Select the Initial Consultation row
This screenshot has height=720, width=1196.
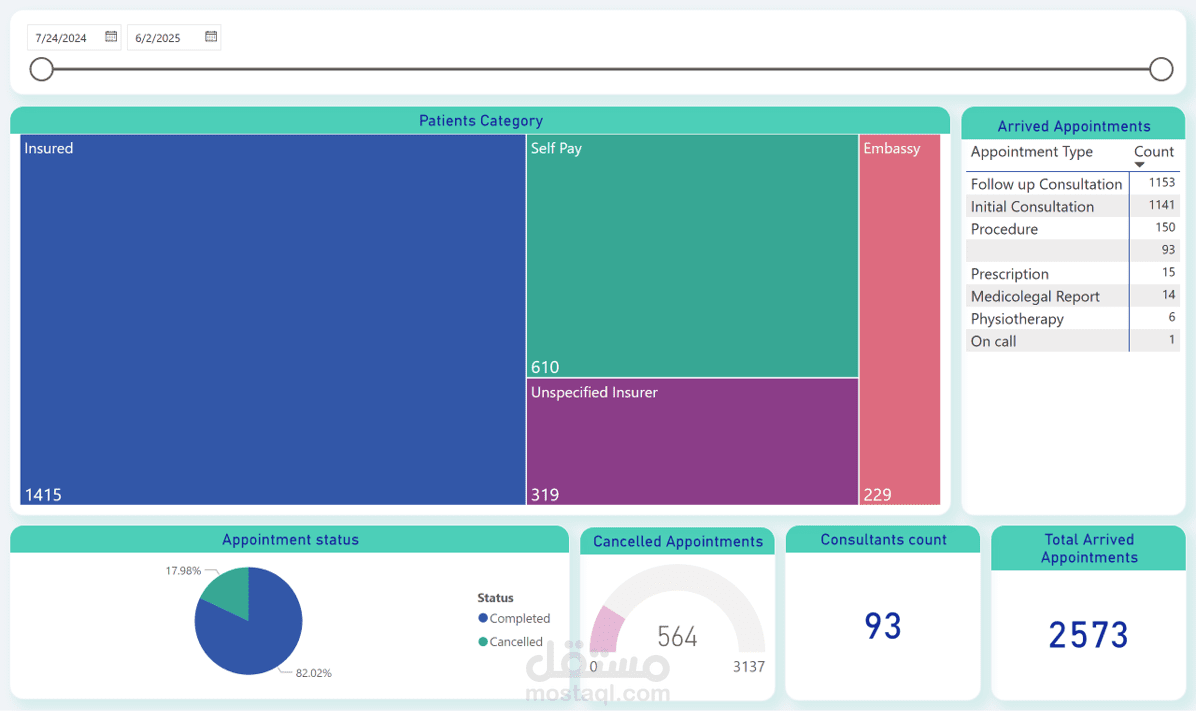[1072, 206]
